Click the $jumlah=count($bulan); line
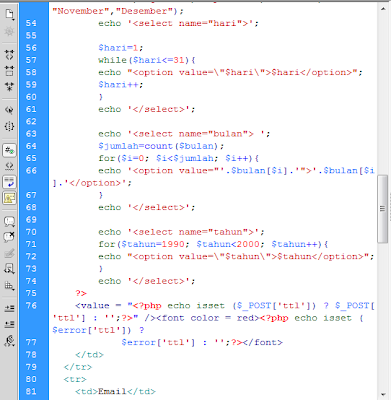391x400 pixels. coord(161,146)
